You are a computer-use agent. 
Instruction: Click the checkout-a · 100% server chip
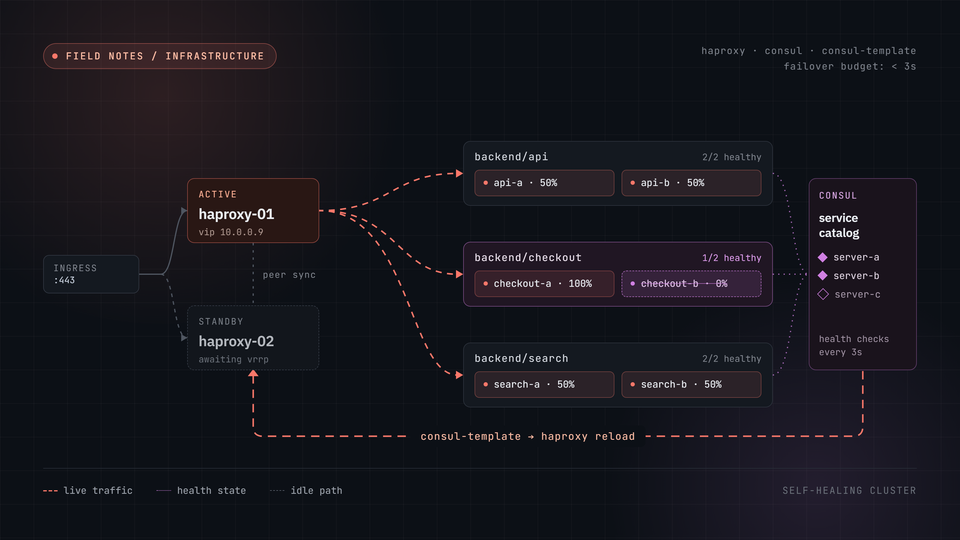point(544,284)
